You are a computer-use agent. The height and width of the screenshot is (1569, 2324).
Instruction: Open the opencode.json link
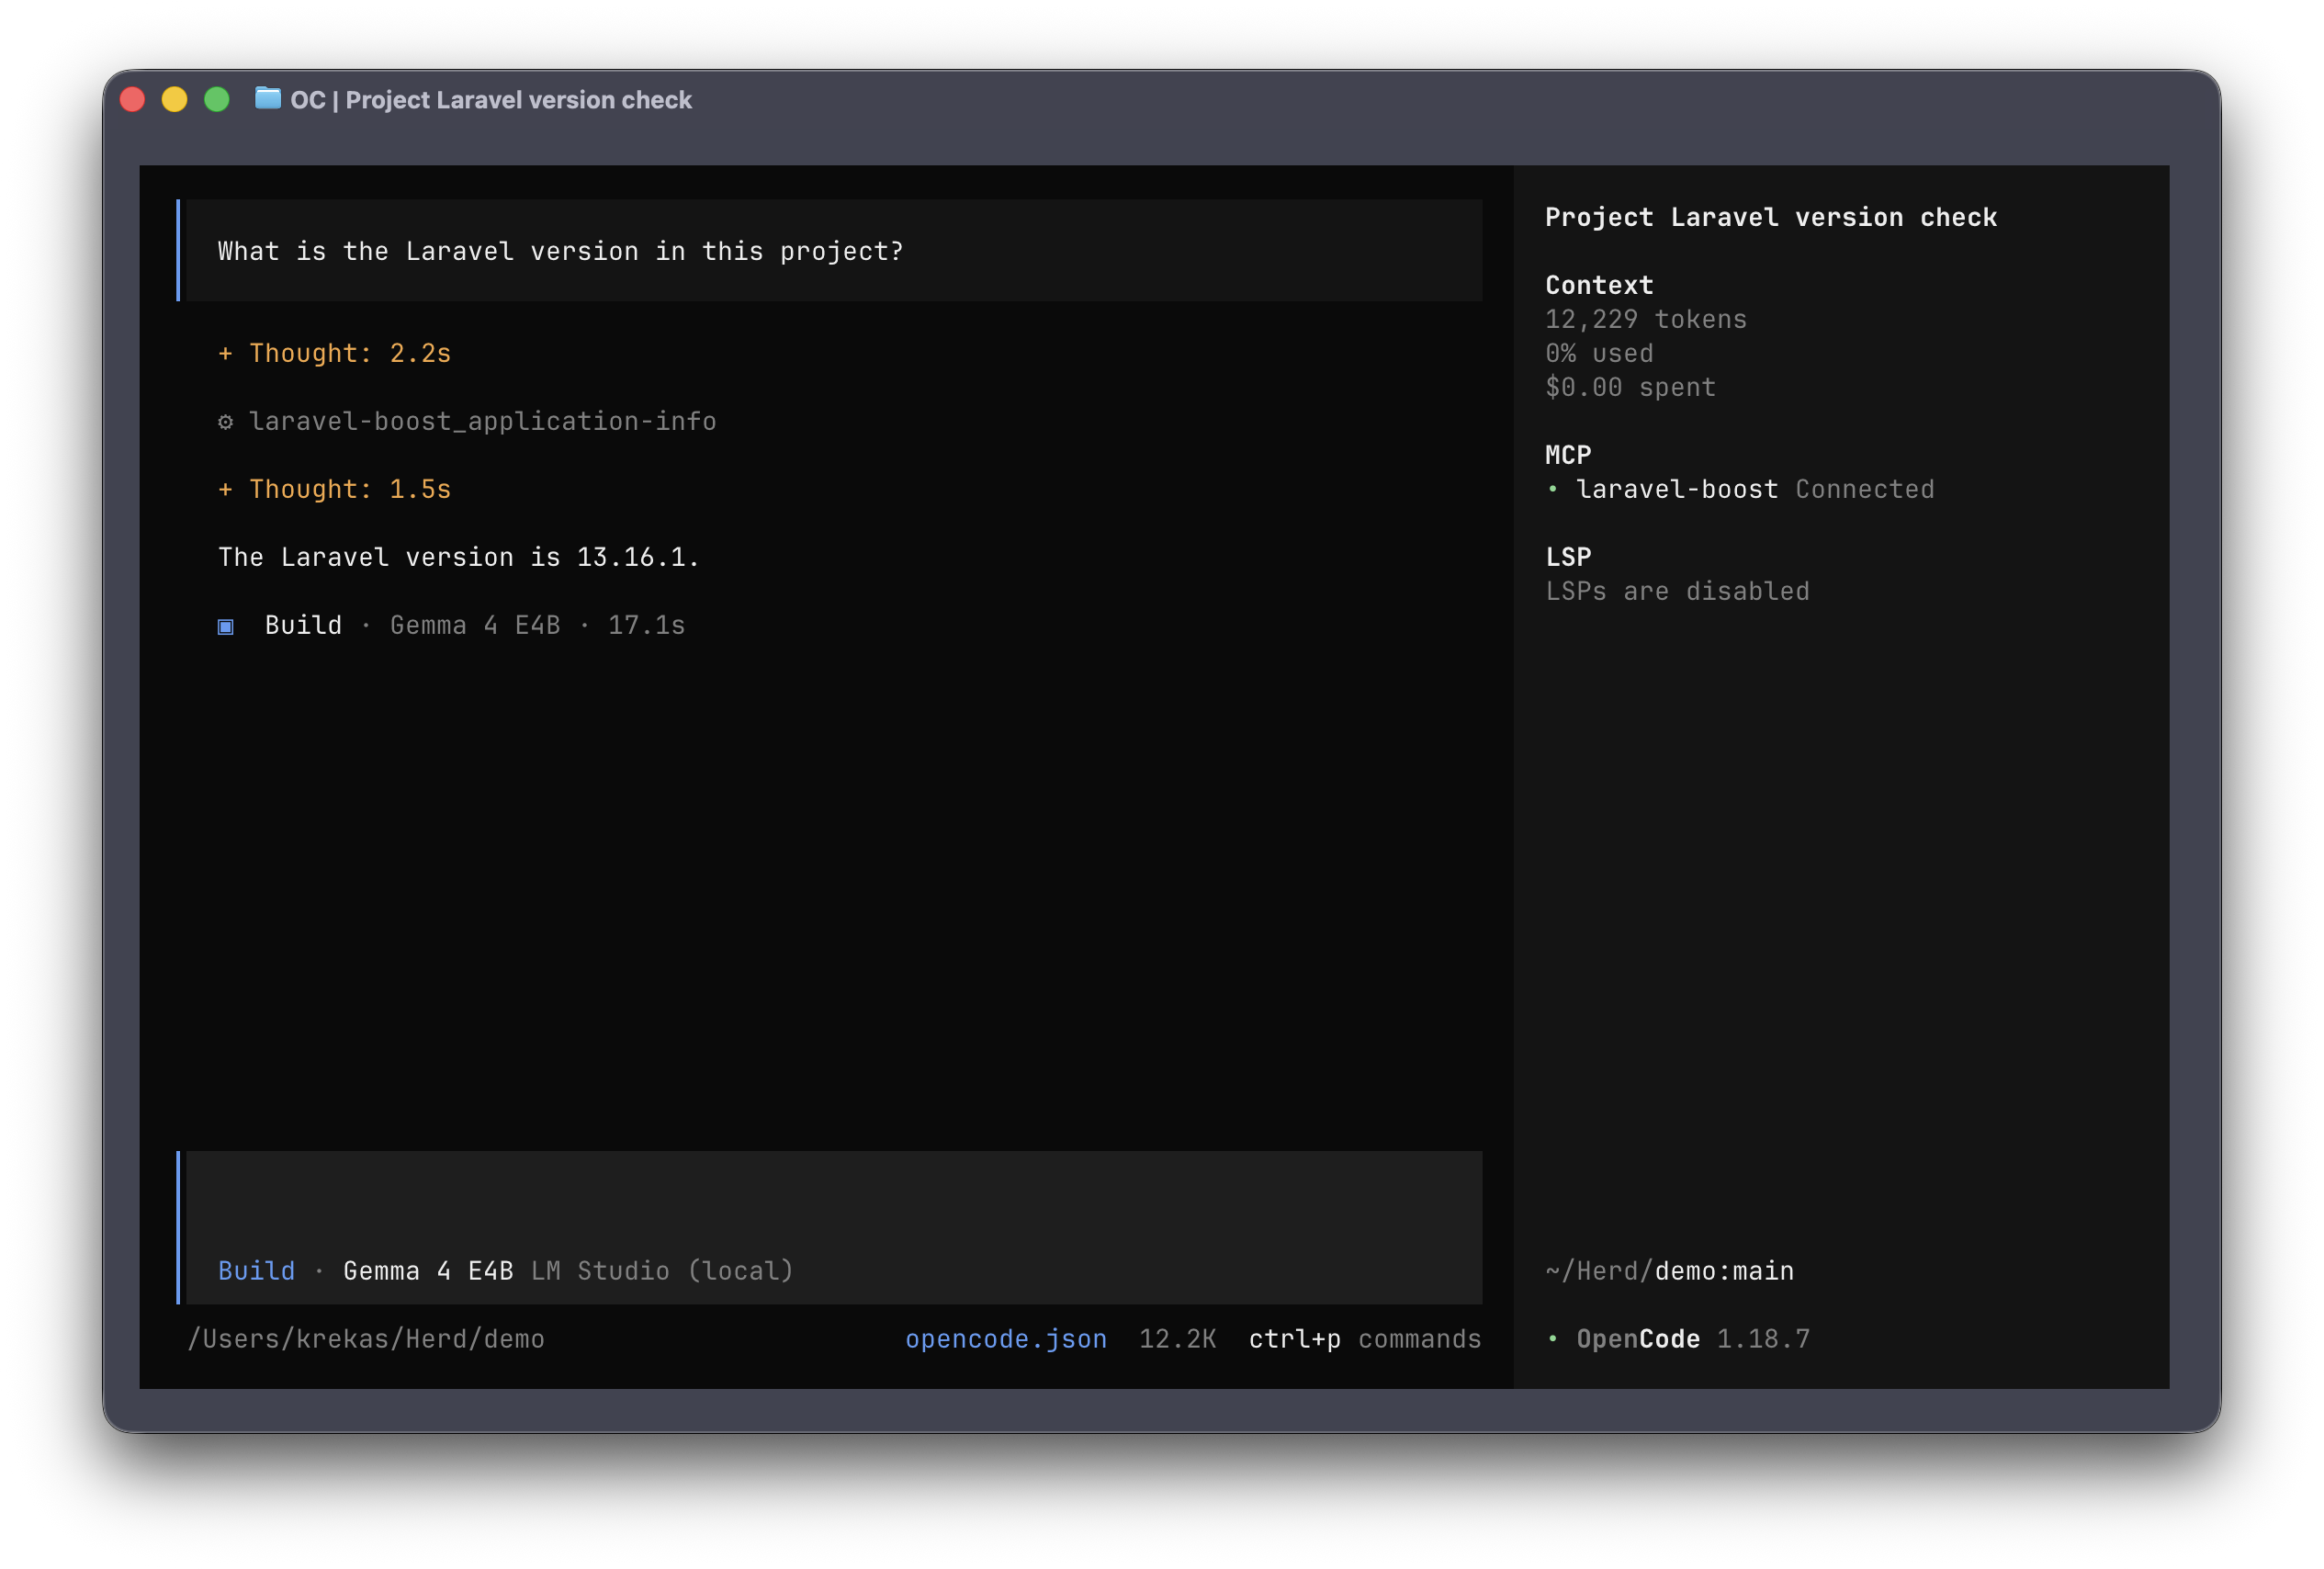1005,1338
